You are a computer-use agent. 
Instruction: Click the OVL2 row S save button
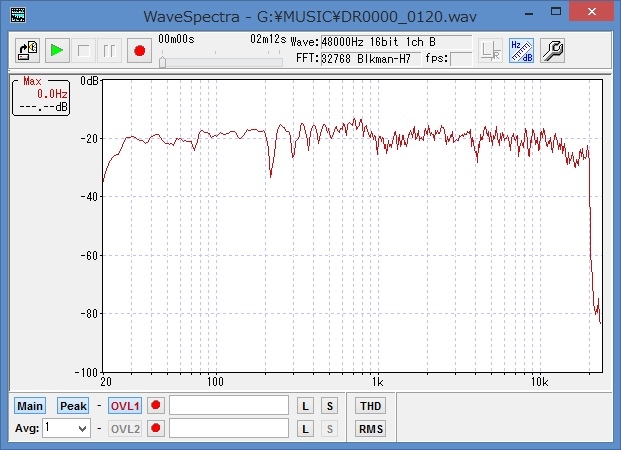click(330, 429)
